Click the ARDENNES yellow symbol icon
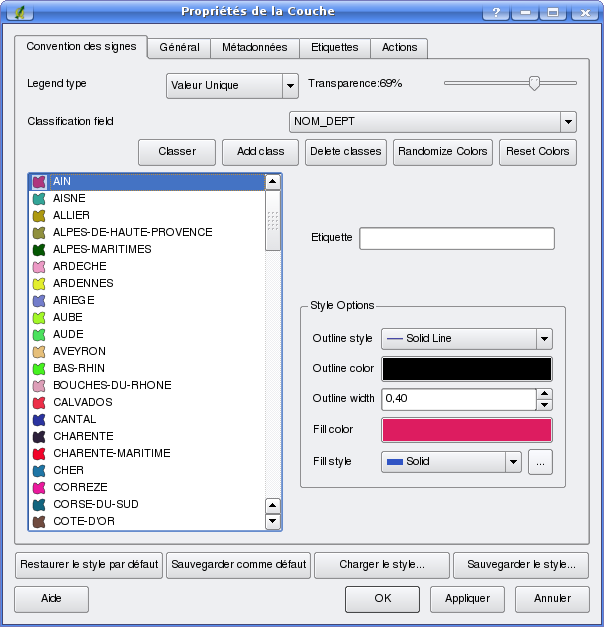The width and height of the screenshot is (604, 627). [40, 284]
